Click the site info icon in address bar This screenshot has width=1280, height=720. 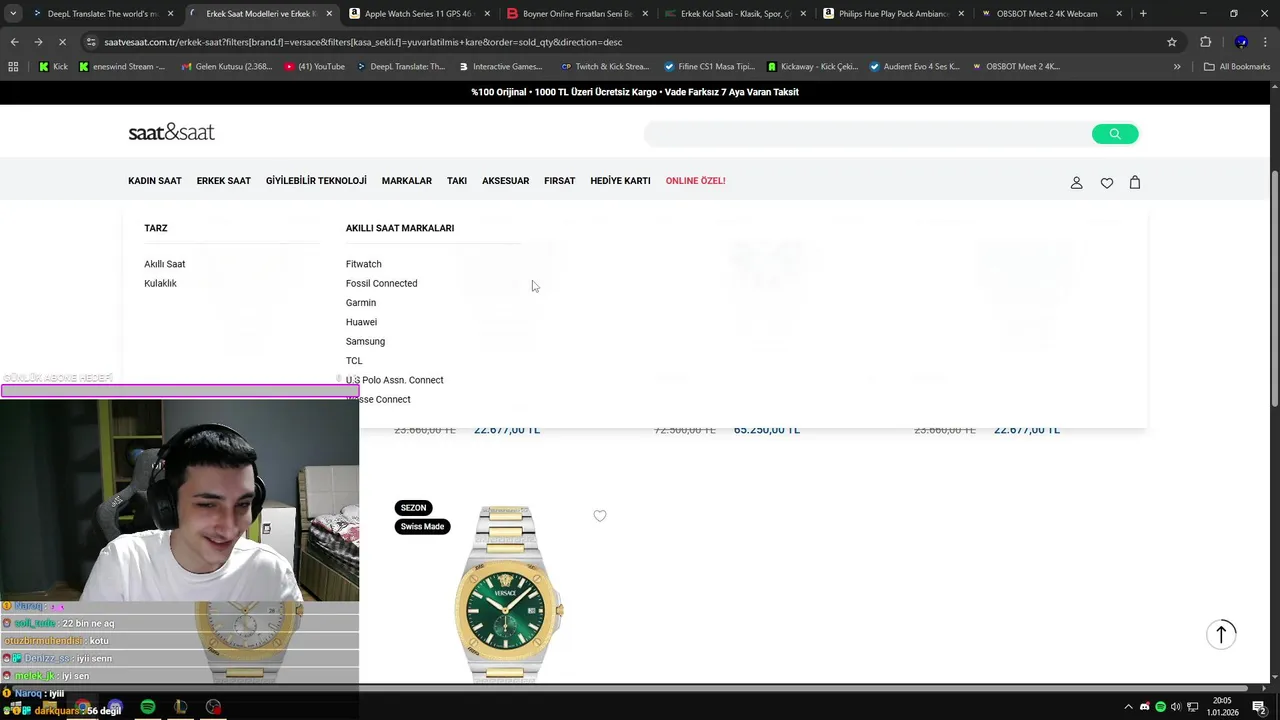[91, 42]
